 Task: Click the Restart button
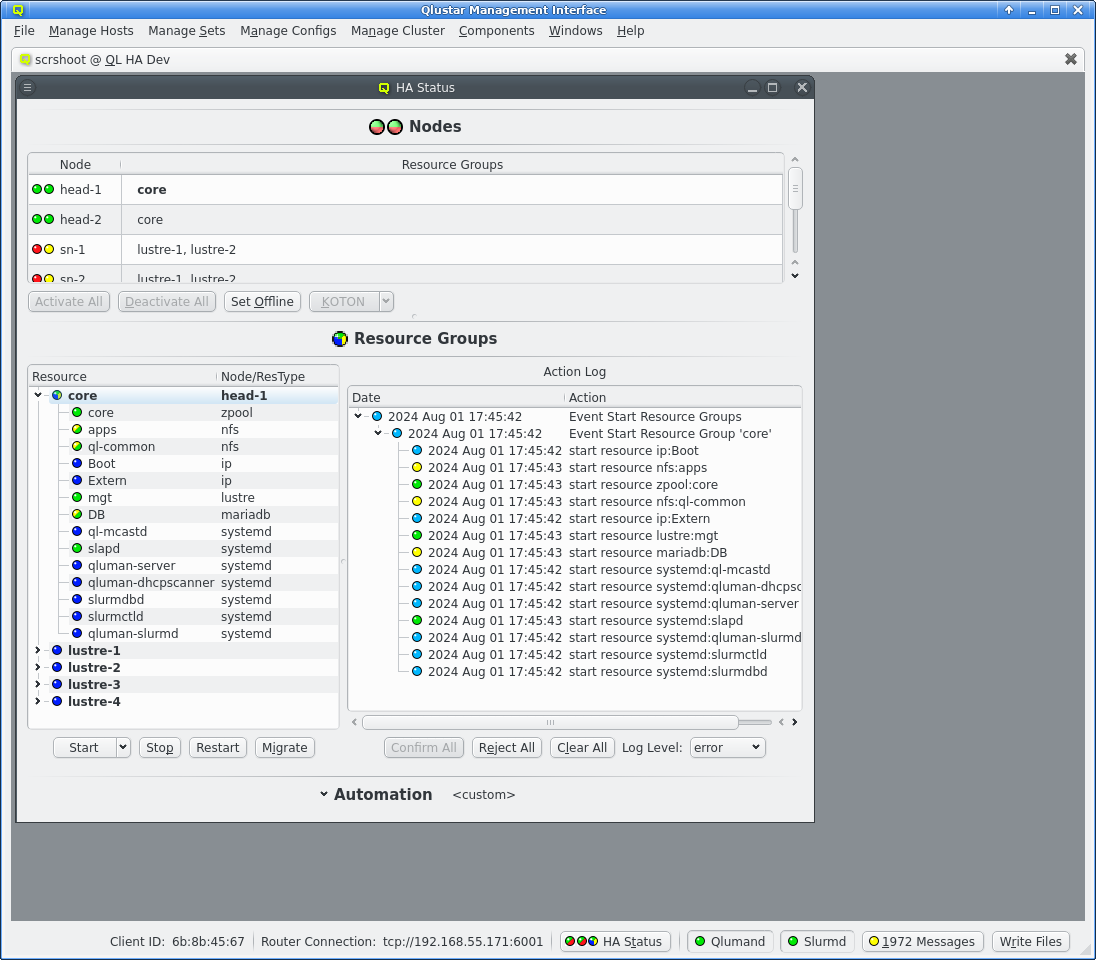(217, 747)
